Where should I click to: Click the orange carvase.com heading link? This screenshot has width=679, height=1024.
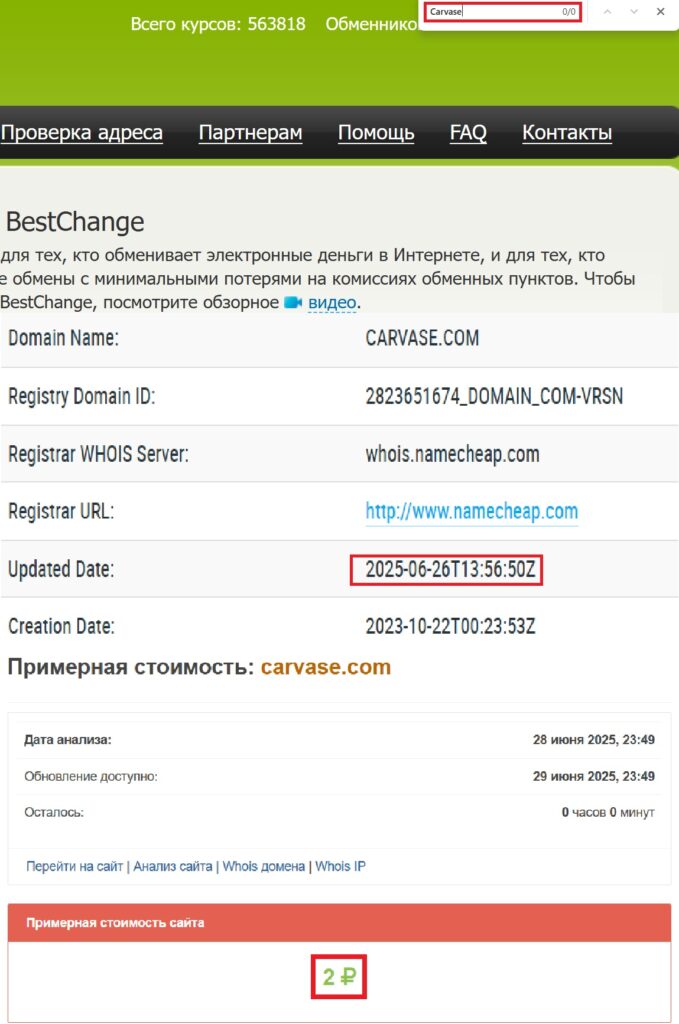point(326,667)
